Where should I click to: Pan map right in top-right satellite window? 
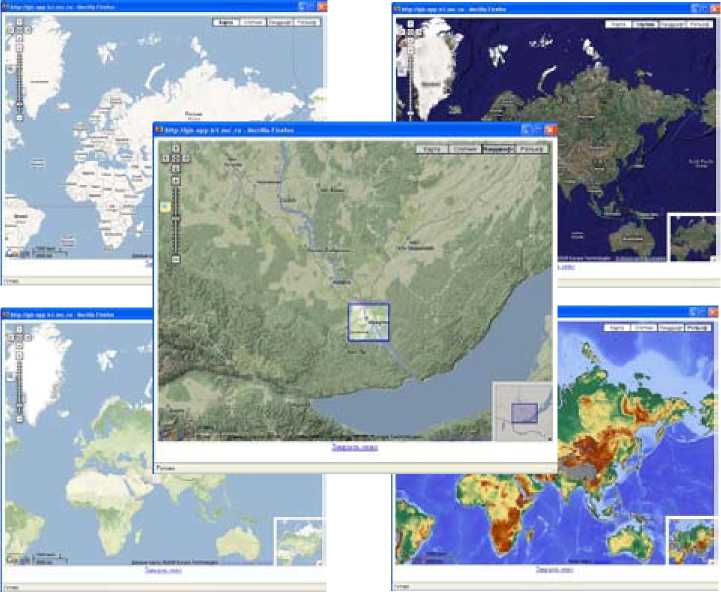(419, 32)
